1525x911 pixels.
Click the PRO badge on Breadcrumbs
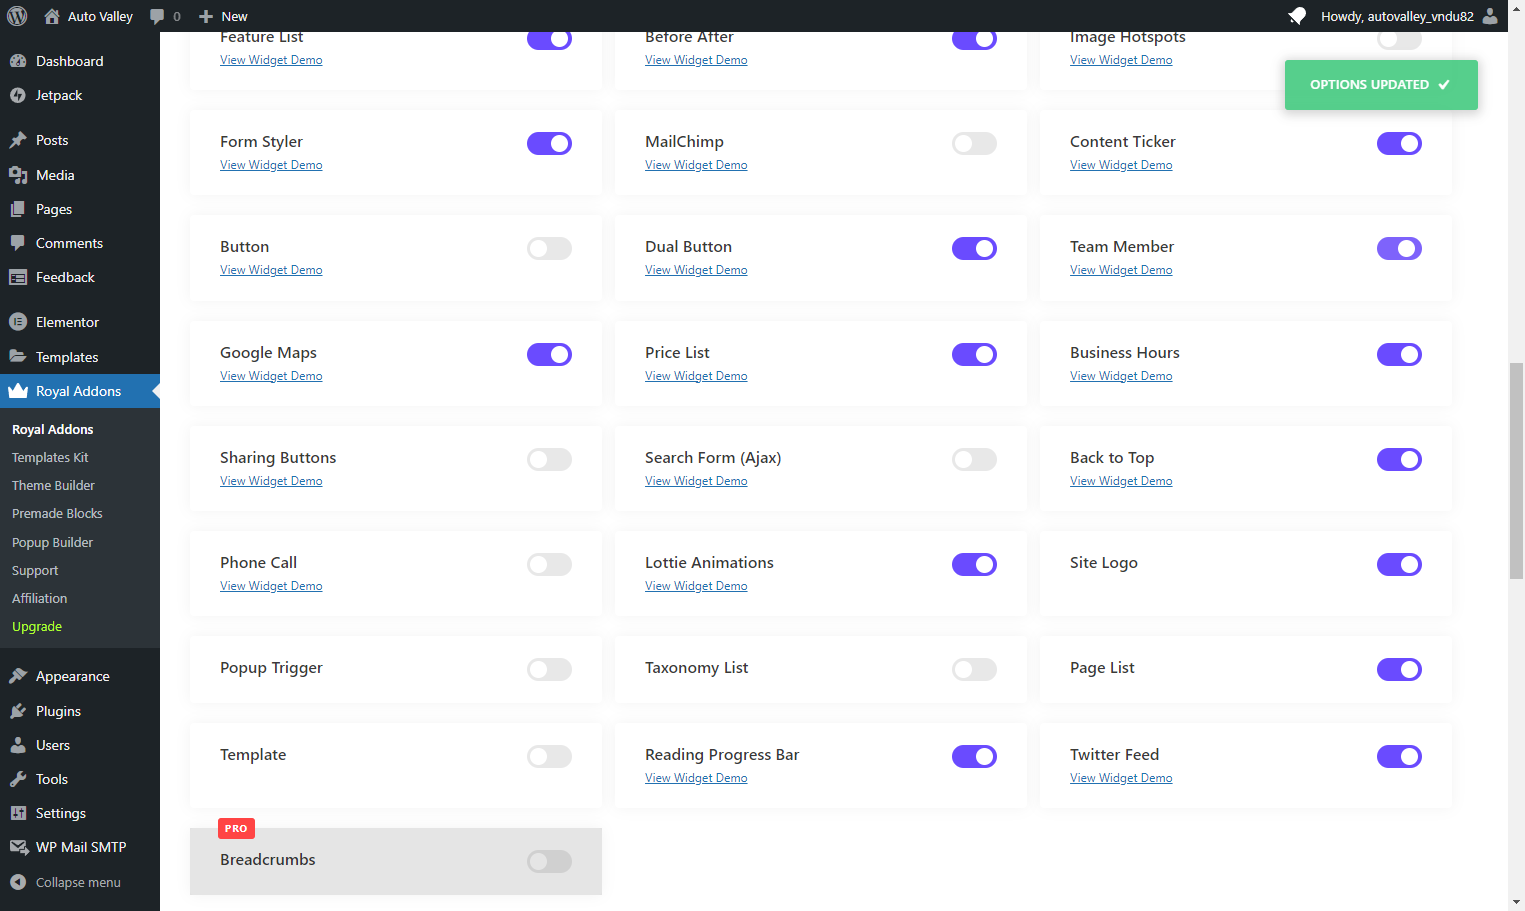click(x=236, y=828)
